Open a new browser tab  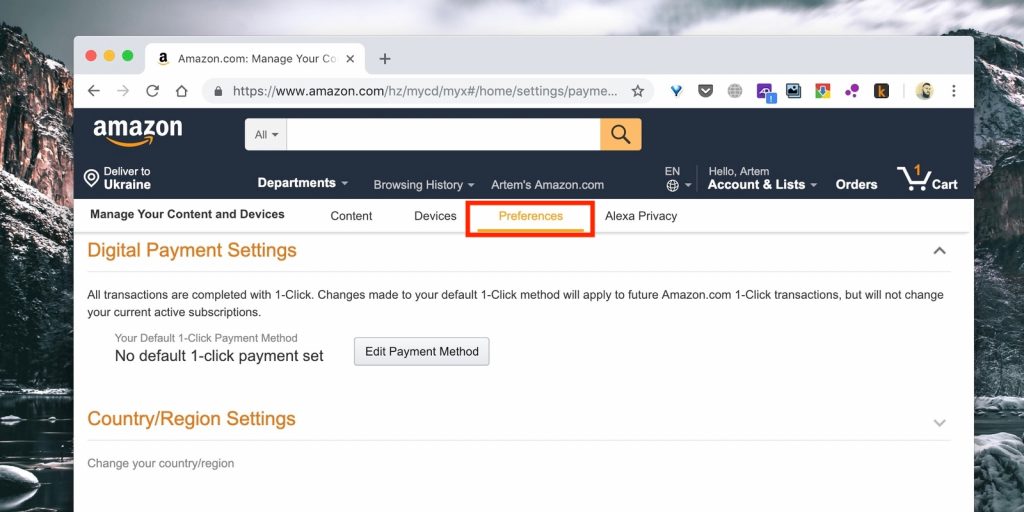[x=385, y=59]
